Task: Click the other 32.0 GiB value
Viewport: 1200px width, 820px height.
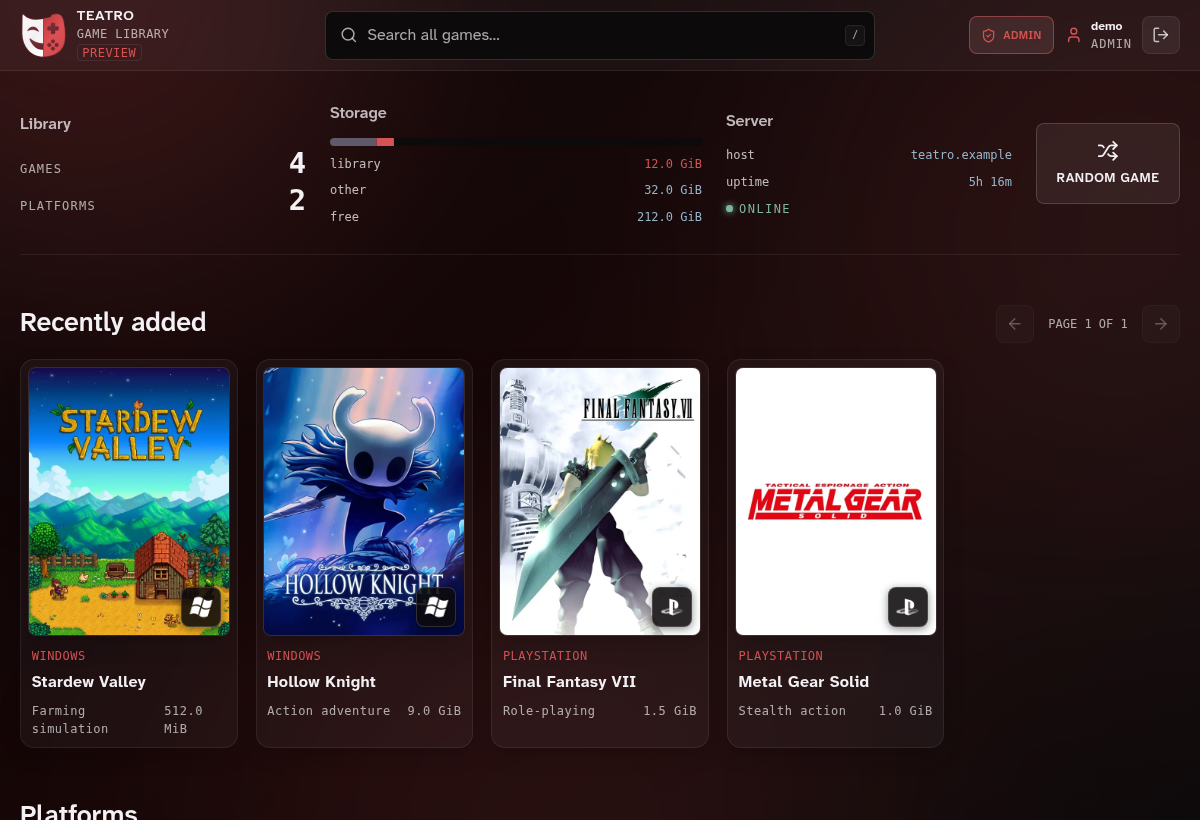Action: pos(673,190)
